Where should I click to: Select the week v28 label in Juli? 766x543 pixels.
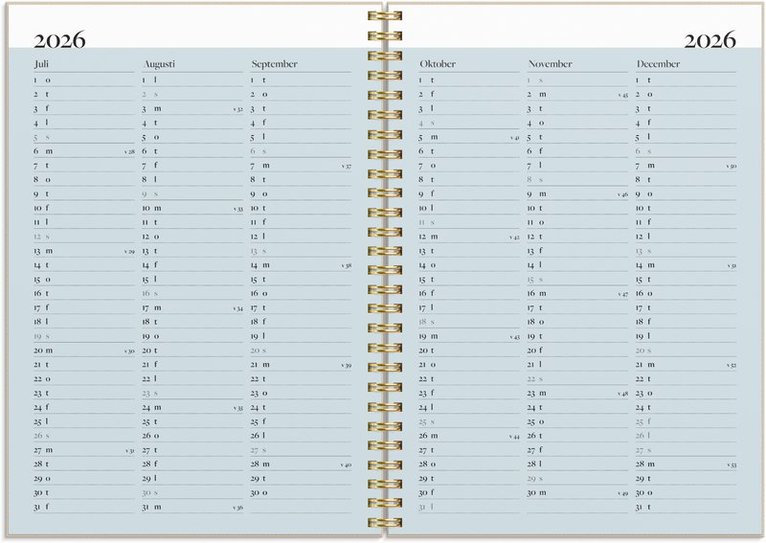coord(129,152)
